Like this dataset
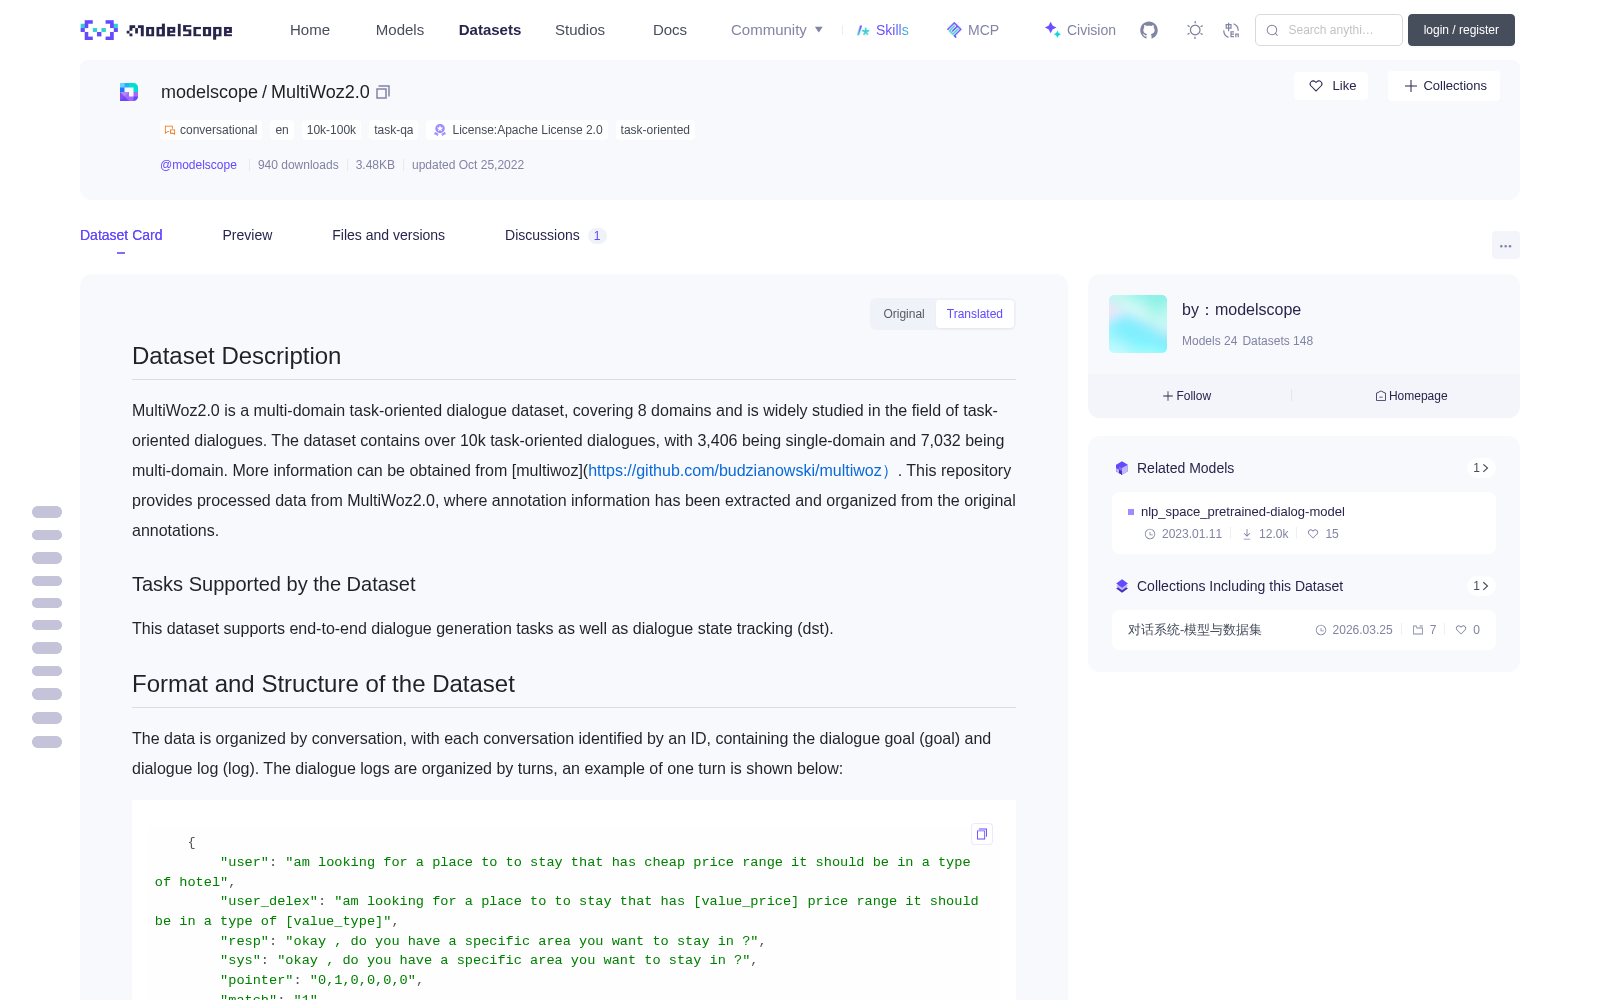This screenshot has height=1000, width=1600. pyautogui.click(x=1332, y=86)
